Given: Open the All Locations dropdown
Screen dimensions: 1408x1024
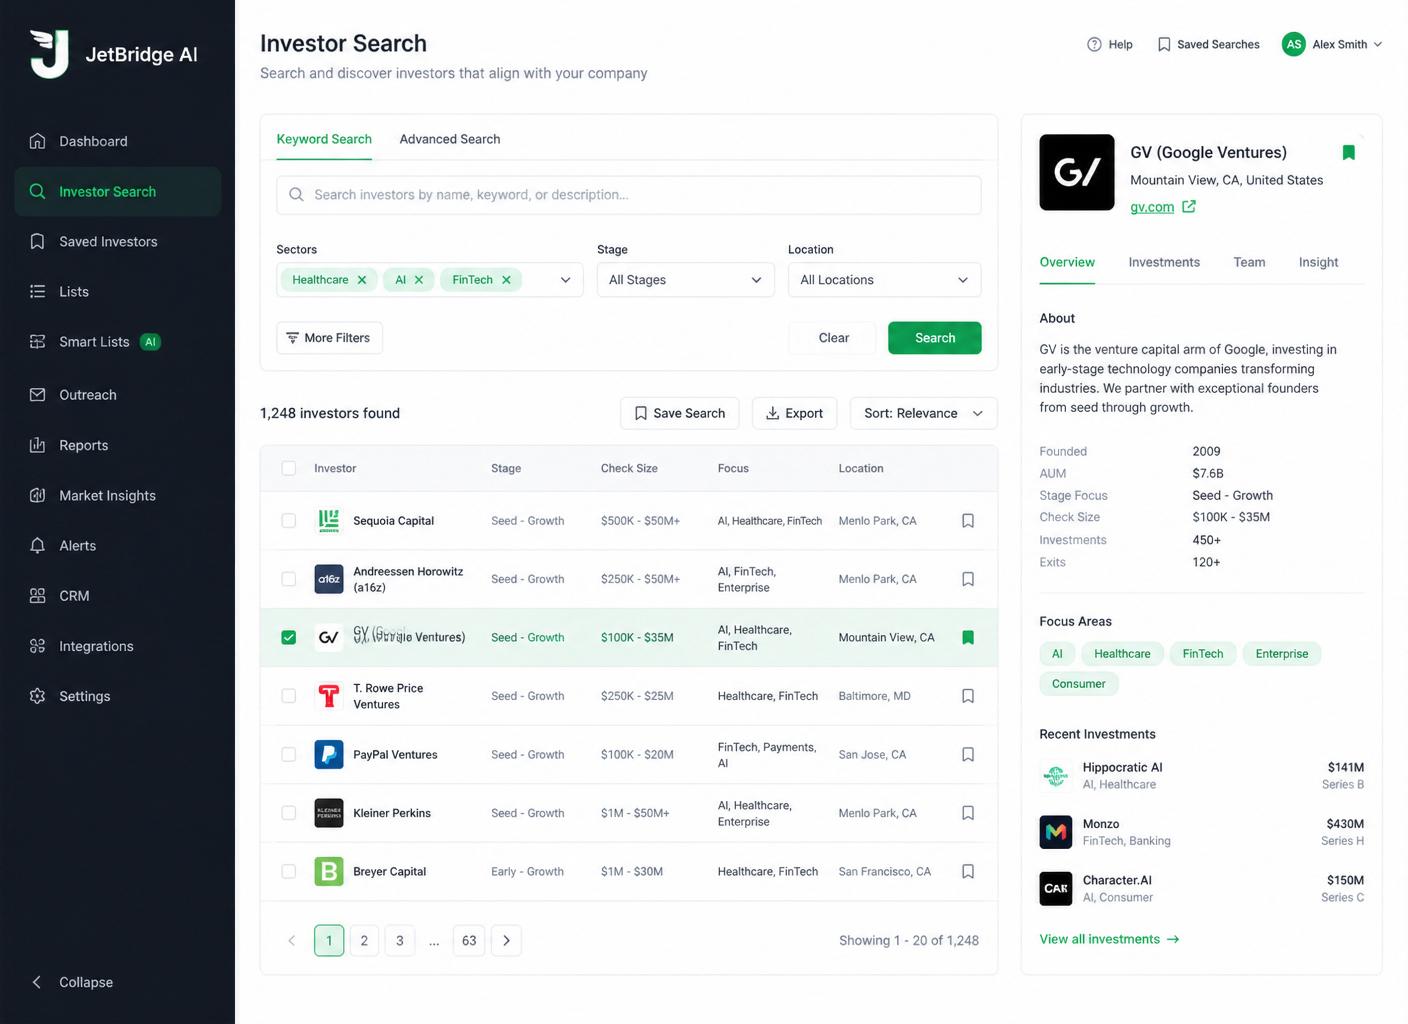Looking at the screenshot, I should pyautogui.click(x=884, y=280).
